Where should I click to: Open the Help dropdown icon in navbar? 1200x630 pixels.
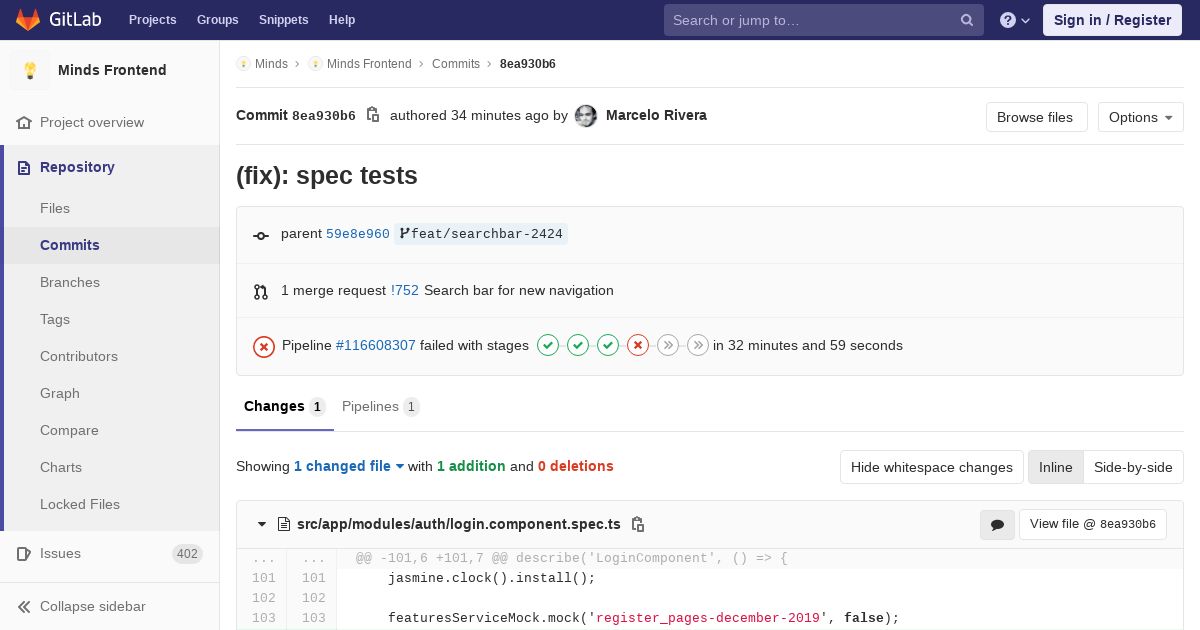click(x=1015, y=20)
